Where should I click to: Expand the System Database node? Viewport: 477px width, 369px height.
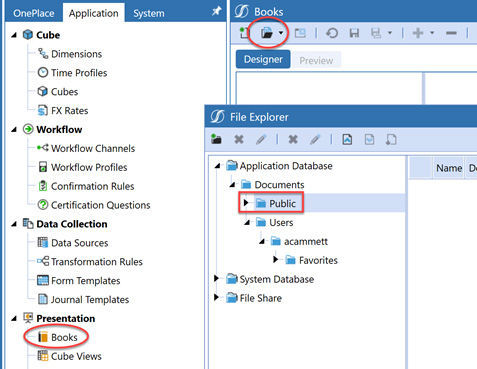coord(216,278)
